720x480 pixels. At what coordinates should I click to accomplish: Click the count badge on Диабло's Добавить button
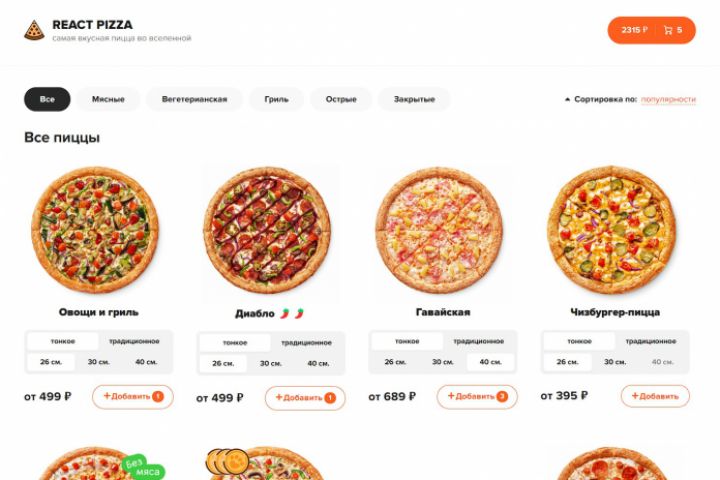(x=330, y=398)
